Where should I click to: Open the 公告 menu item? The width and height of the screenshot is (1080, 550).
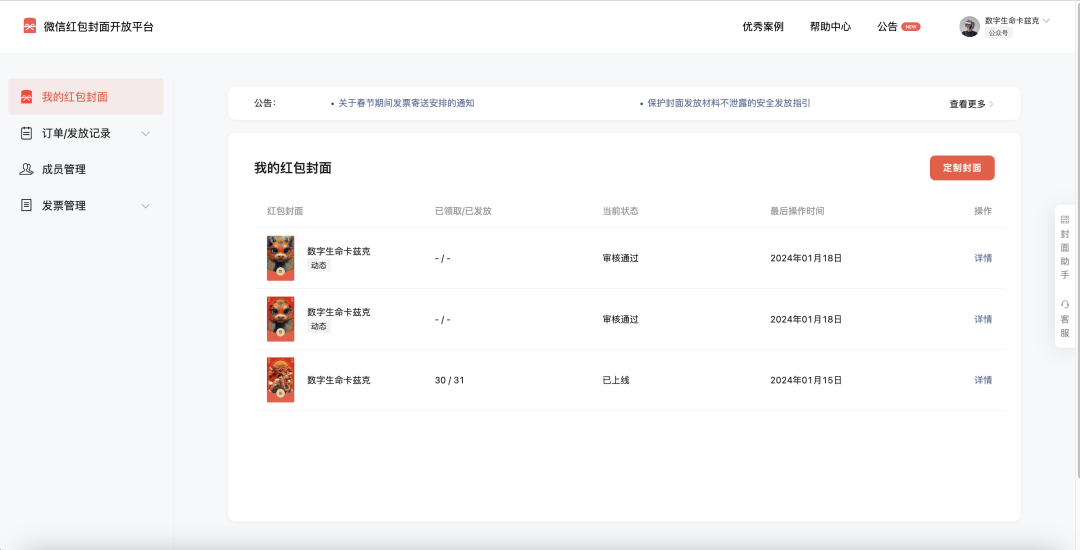tap(887, 27)
